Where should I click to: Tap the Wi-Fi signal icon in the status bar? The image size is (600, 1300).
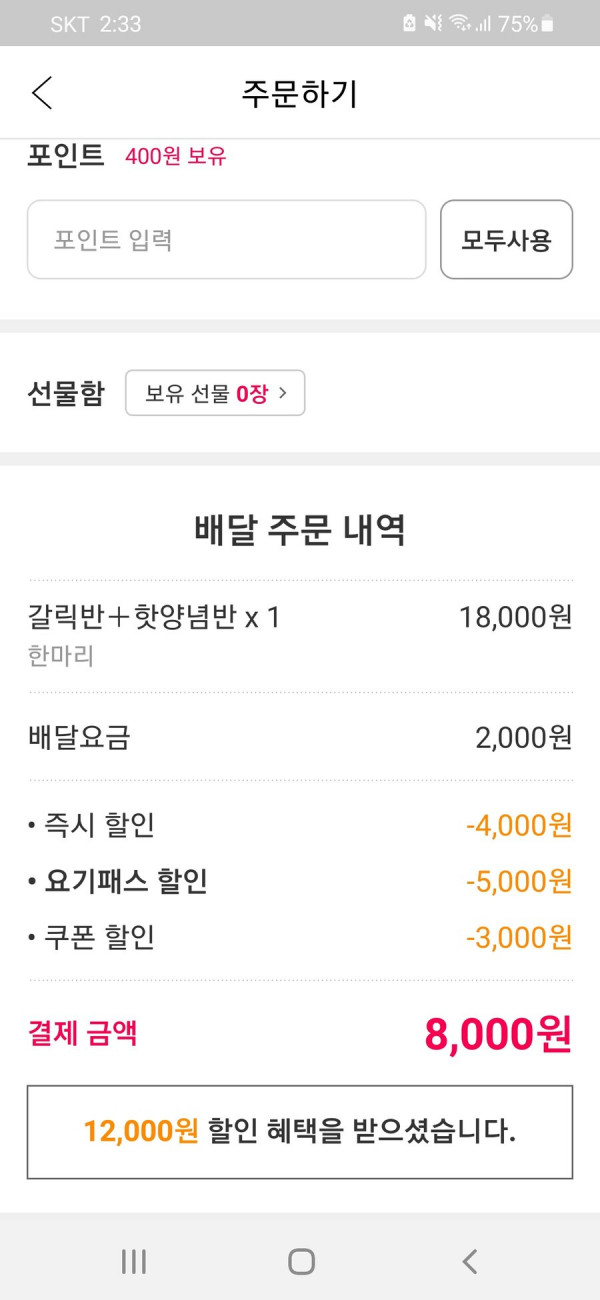pyautogui.click(x=459, y=24)
